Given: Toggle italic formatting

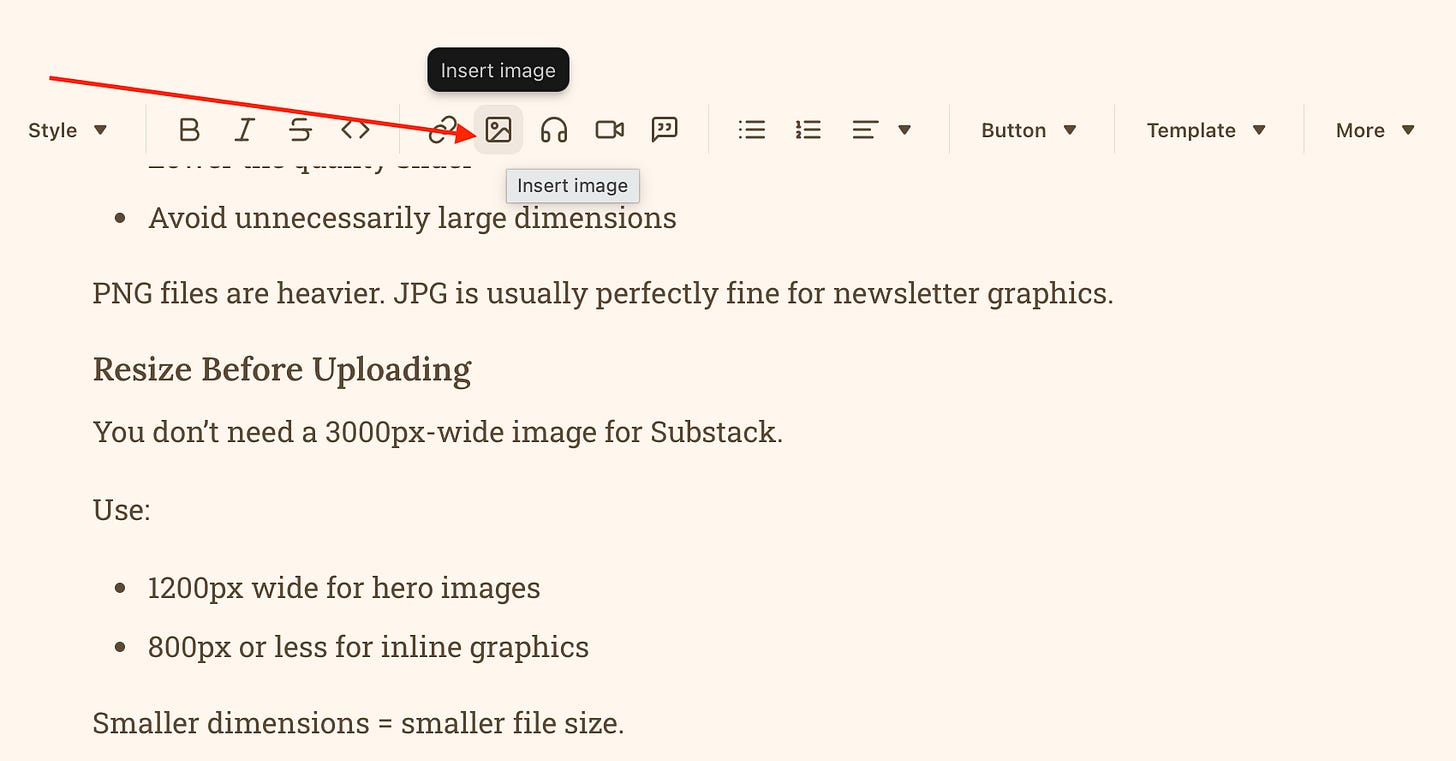Looking at the screenshot, I should (x=244, y=130).
